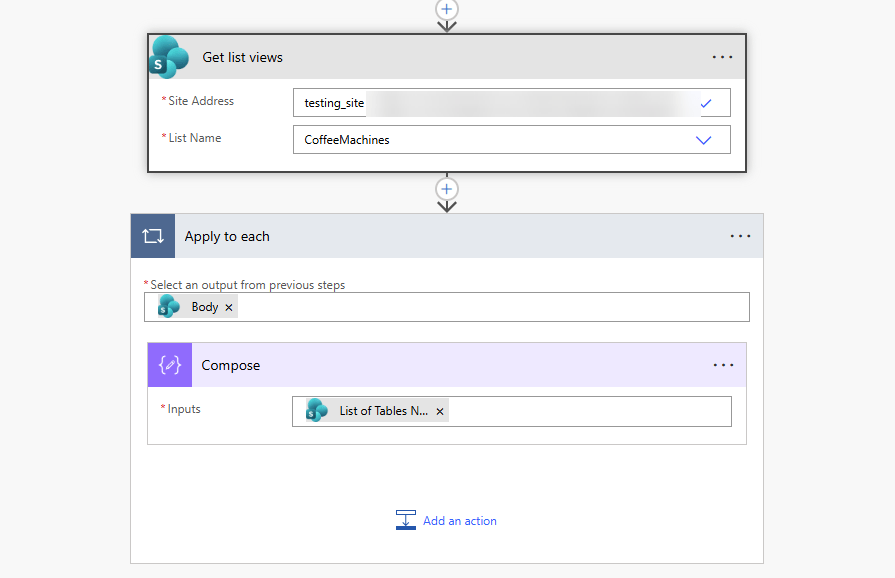
Task: Click the SharePoint icon on Get list views
Action: pos(169,57)
